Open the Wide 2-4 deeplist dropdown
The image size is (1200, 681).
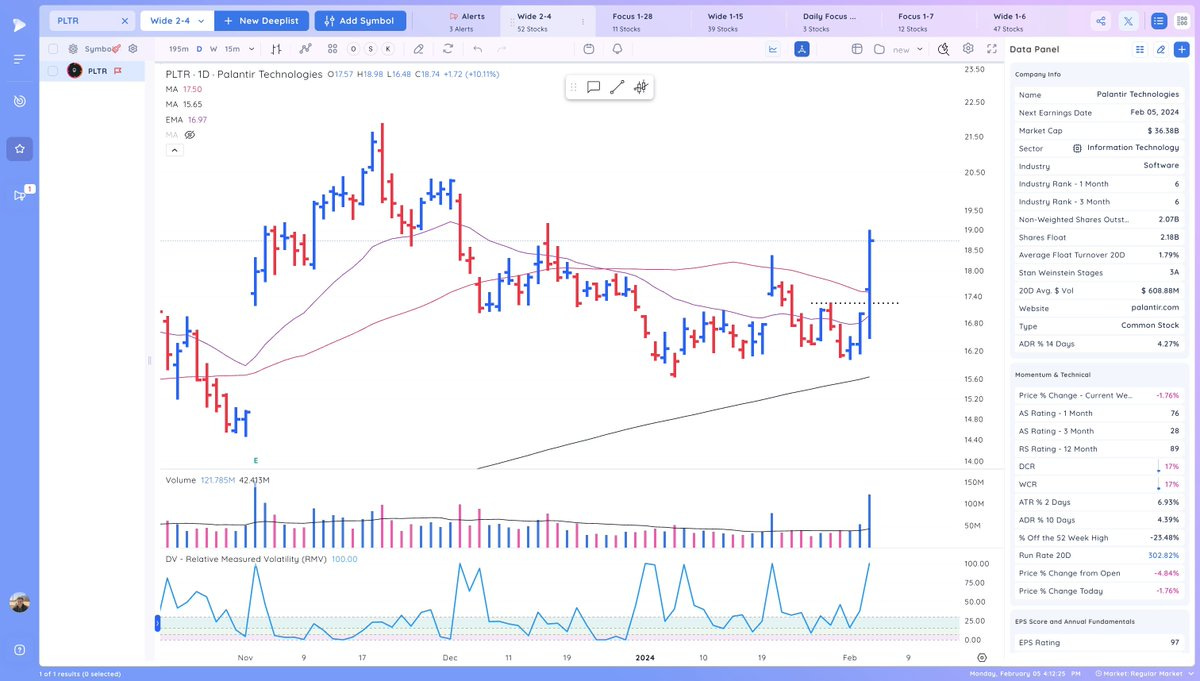coord(175,20)
